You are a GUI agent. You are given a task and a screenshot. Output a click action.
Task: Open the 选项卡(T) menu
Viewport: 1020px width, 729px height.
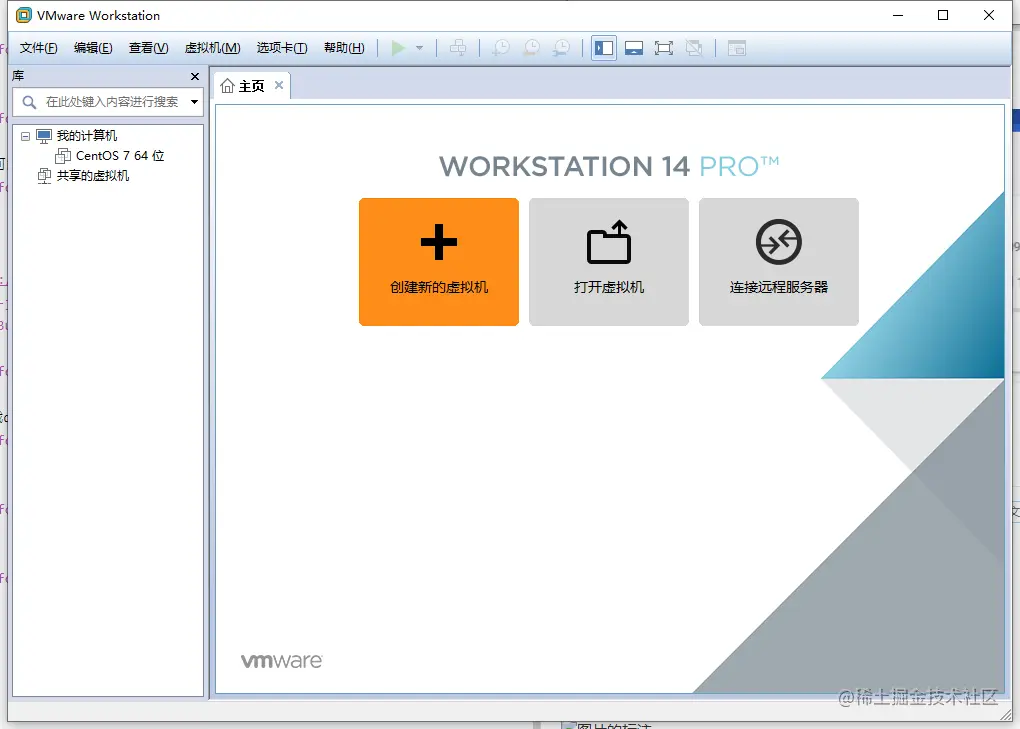click(282, 48)
